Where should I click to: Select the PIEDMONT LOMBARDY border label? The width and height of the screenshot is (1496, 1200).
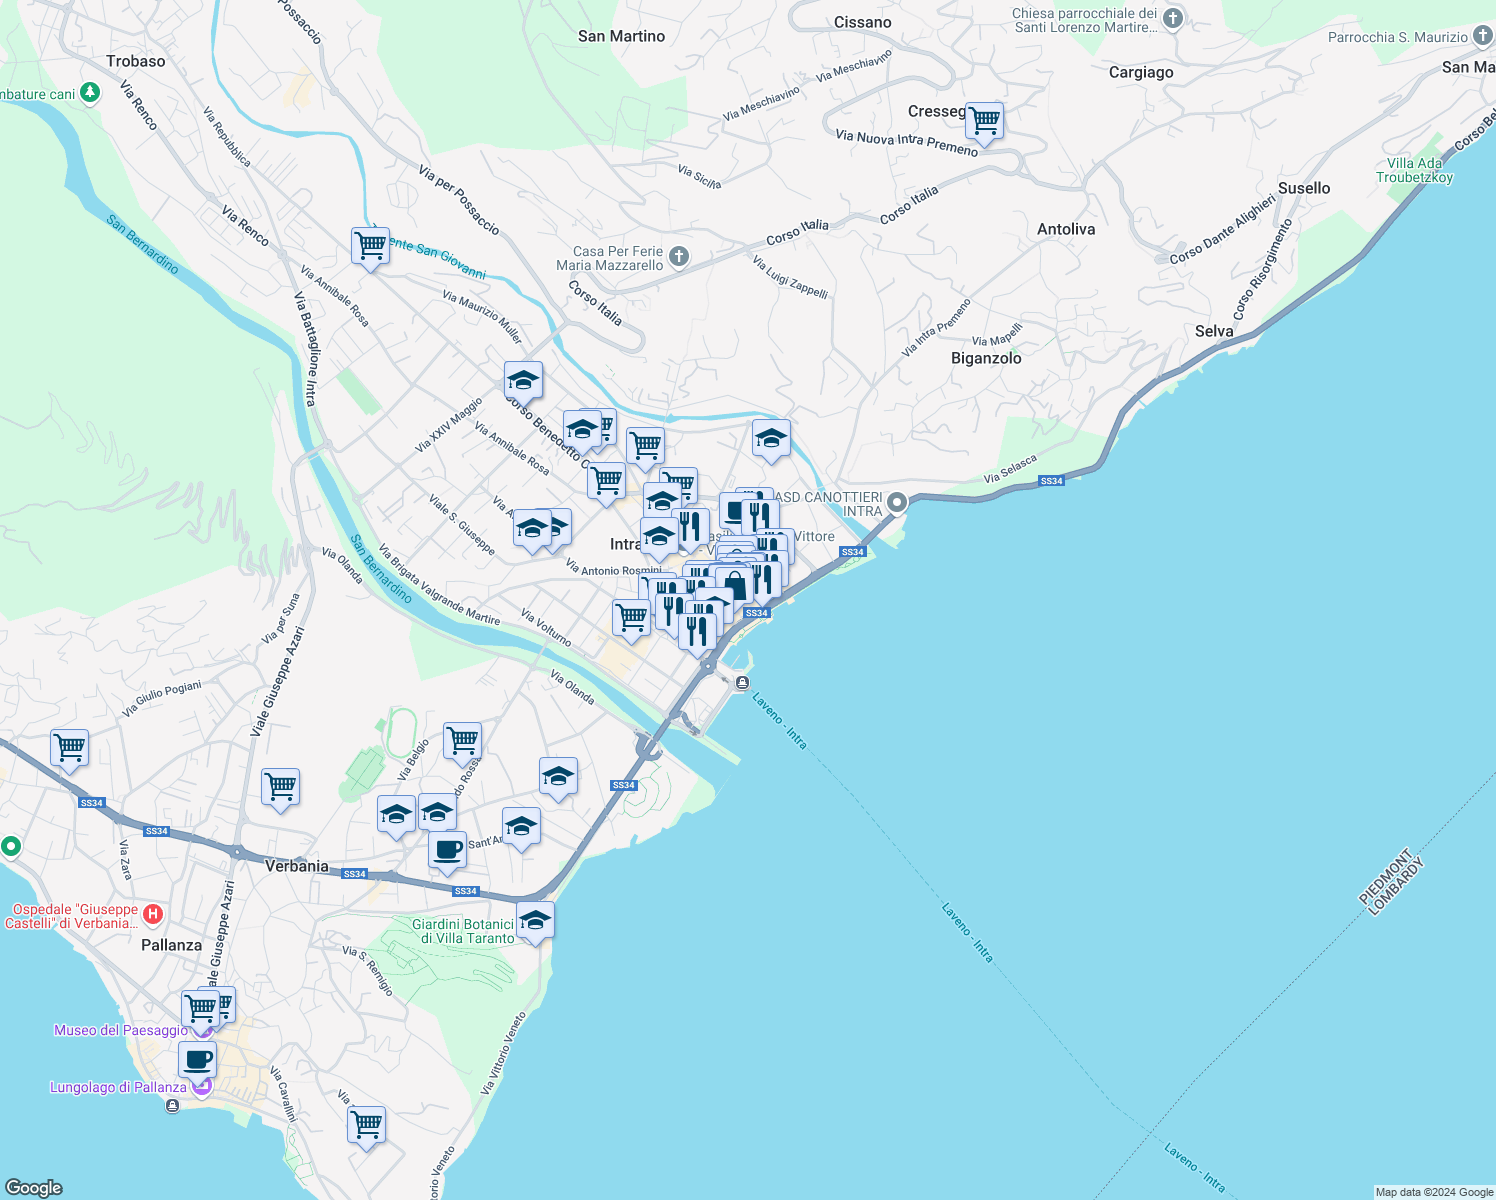pyautogui.click(x=1391, y=883)
